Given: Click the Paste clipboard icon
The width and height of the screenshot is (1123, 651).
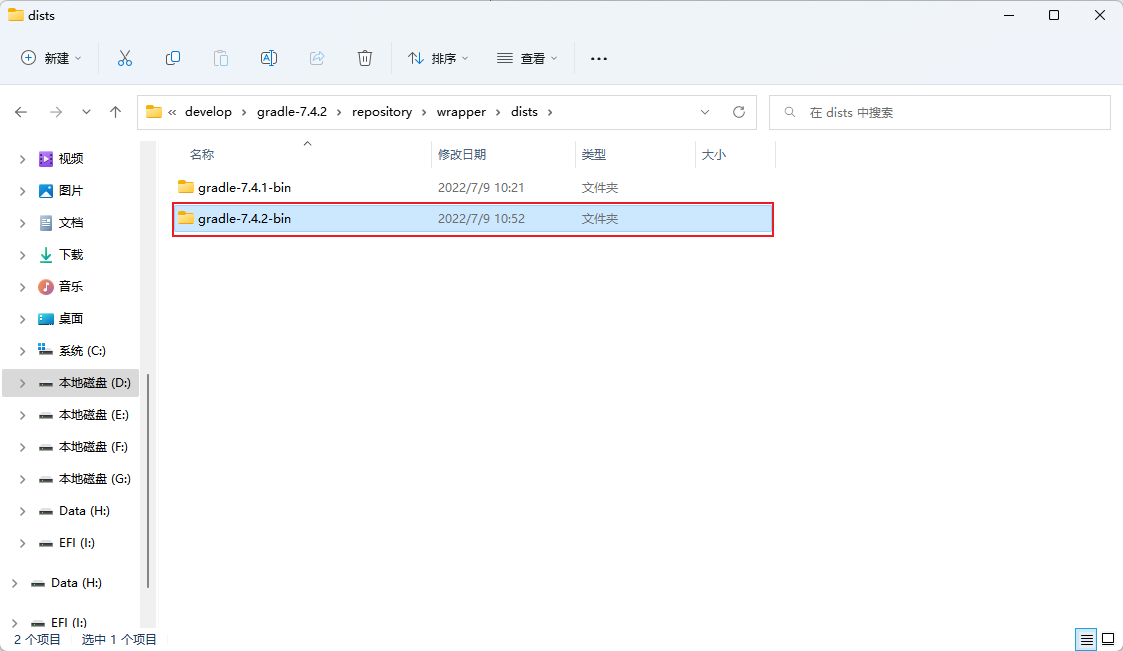Looking at the screenshot, I should point(221,58).
